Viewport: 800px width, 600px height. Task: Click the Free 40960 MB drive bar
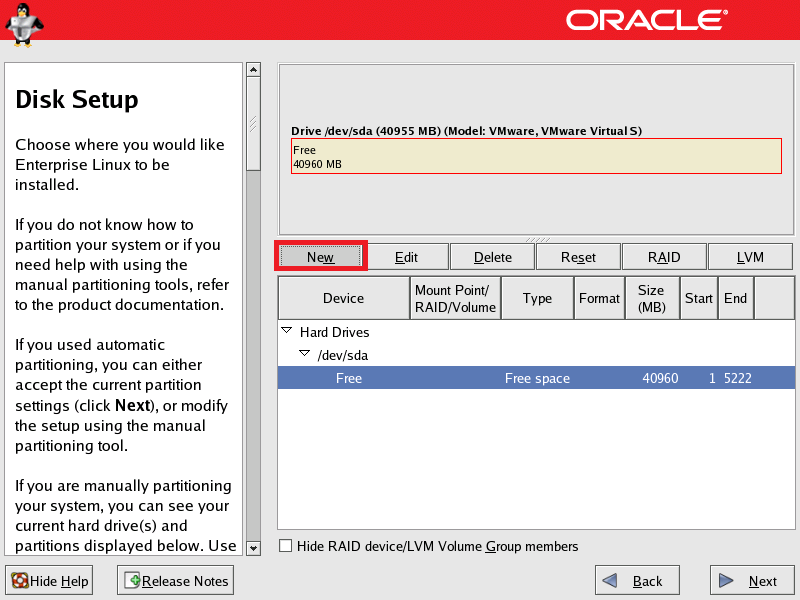(536, 156)
